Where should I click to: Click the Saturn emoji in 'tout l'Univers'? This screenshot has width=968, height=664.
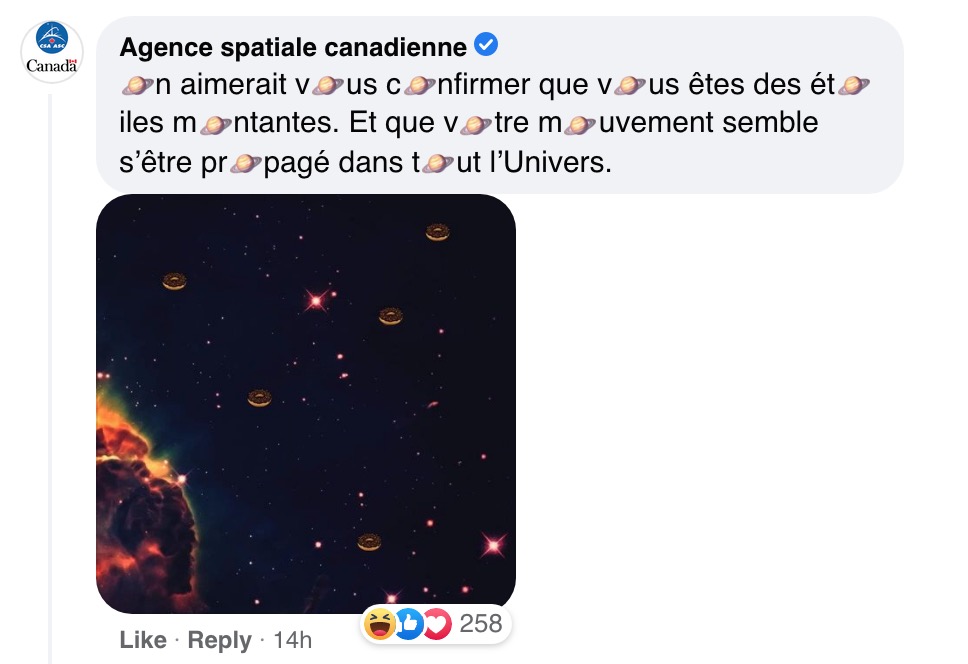click(x=438, y=164)
